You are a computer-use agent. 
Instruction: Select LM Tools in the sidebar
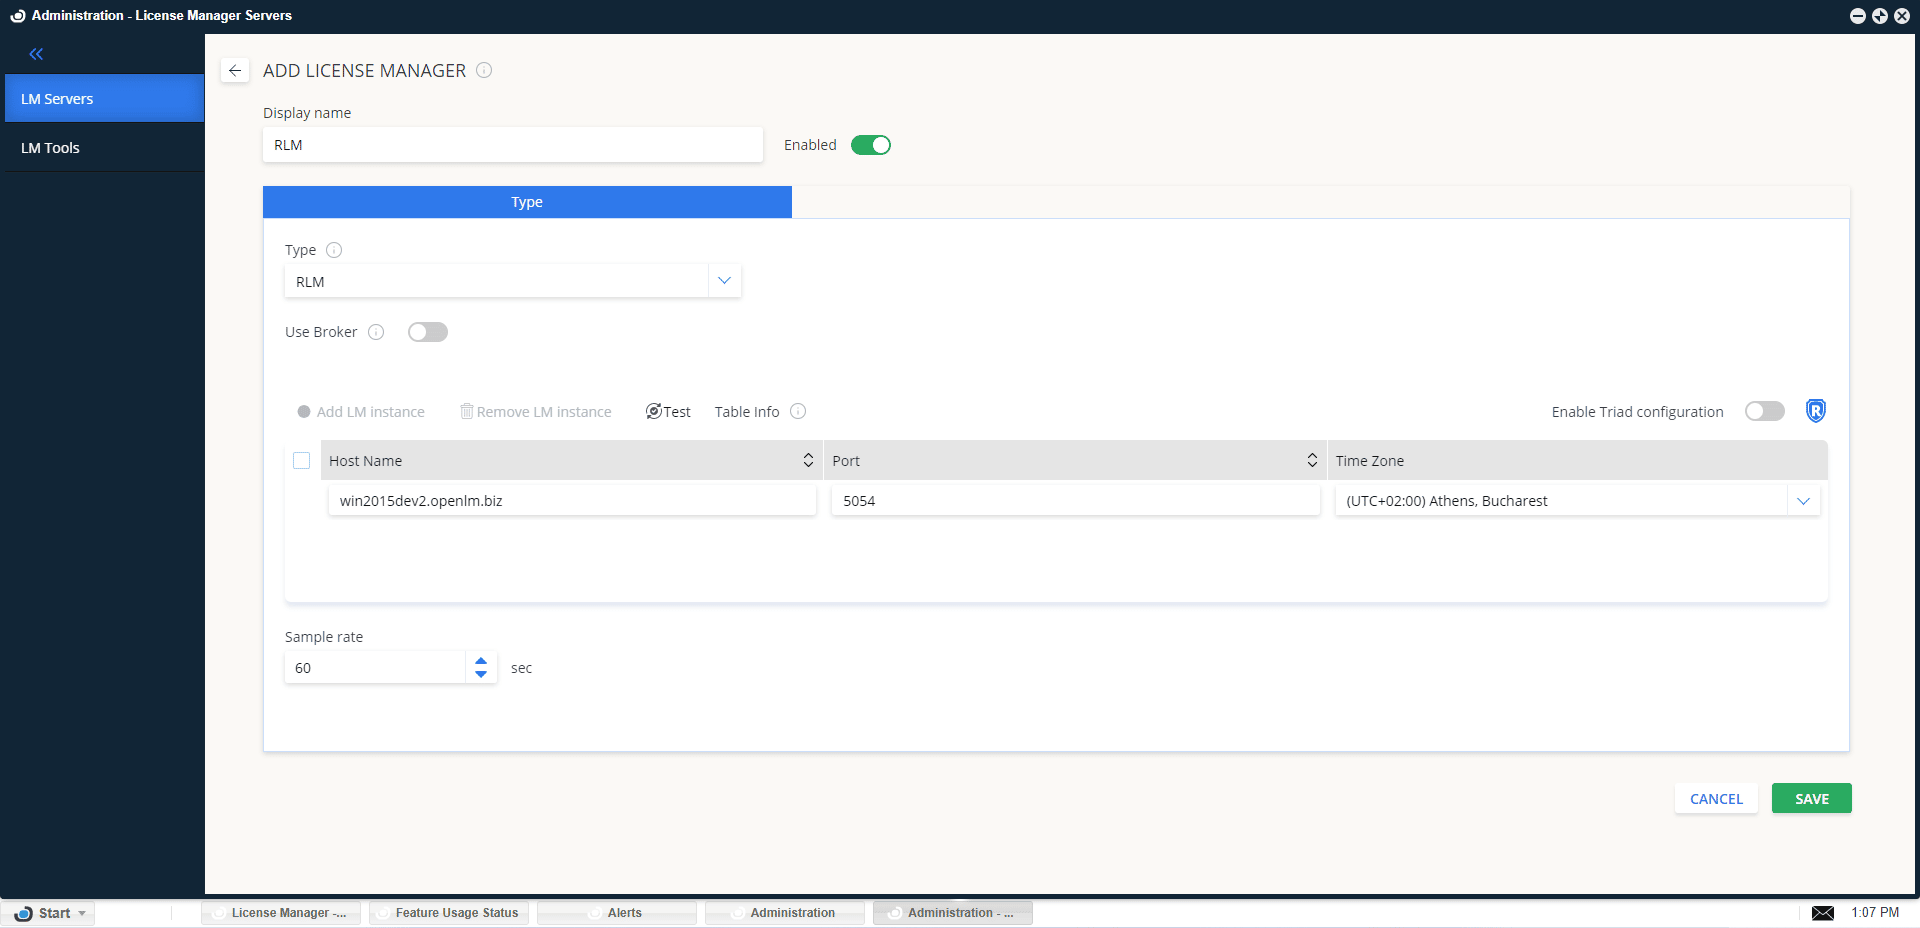pyautogui.click(x=51, y=147)
